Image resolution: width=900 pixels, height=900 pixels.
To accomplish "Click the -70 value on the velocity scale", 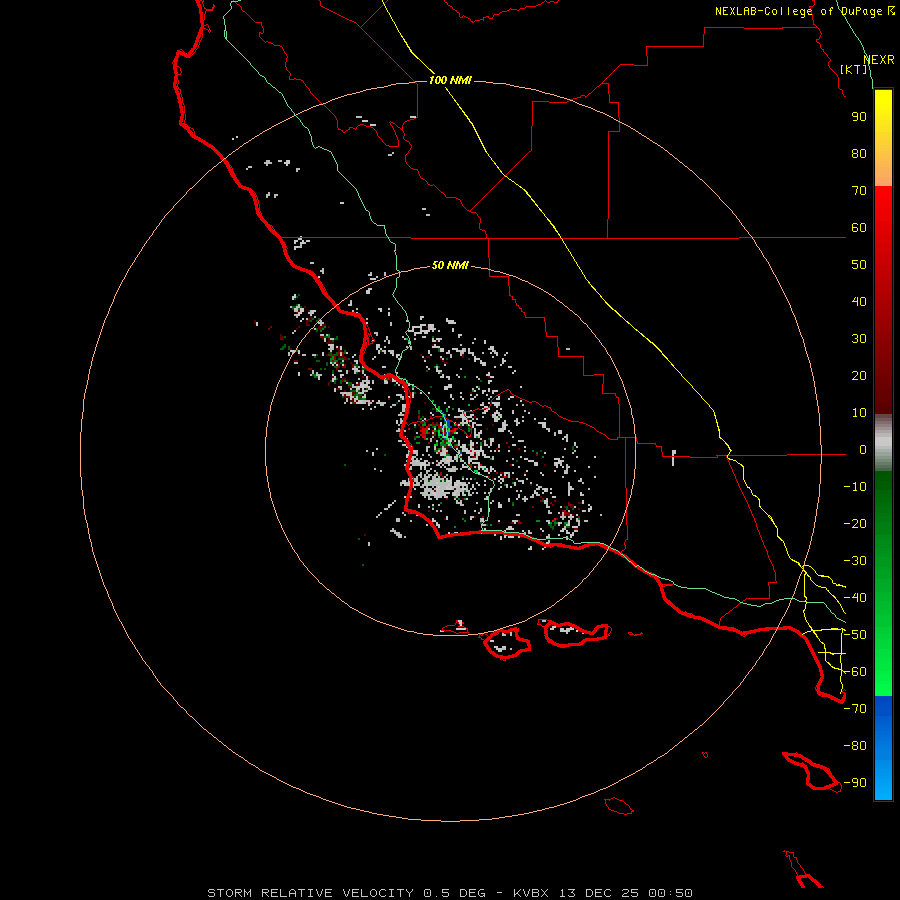I will coord(855,709).
